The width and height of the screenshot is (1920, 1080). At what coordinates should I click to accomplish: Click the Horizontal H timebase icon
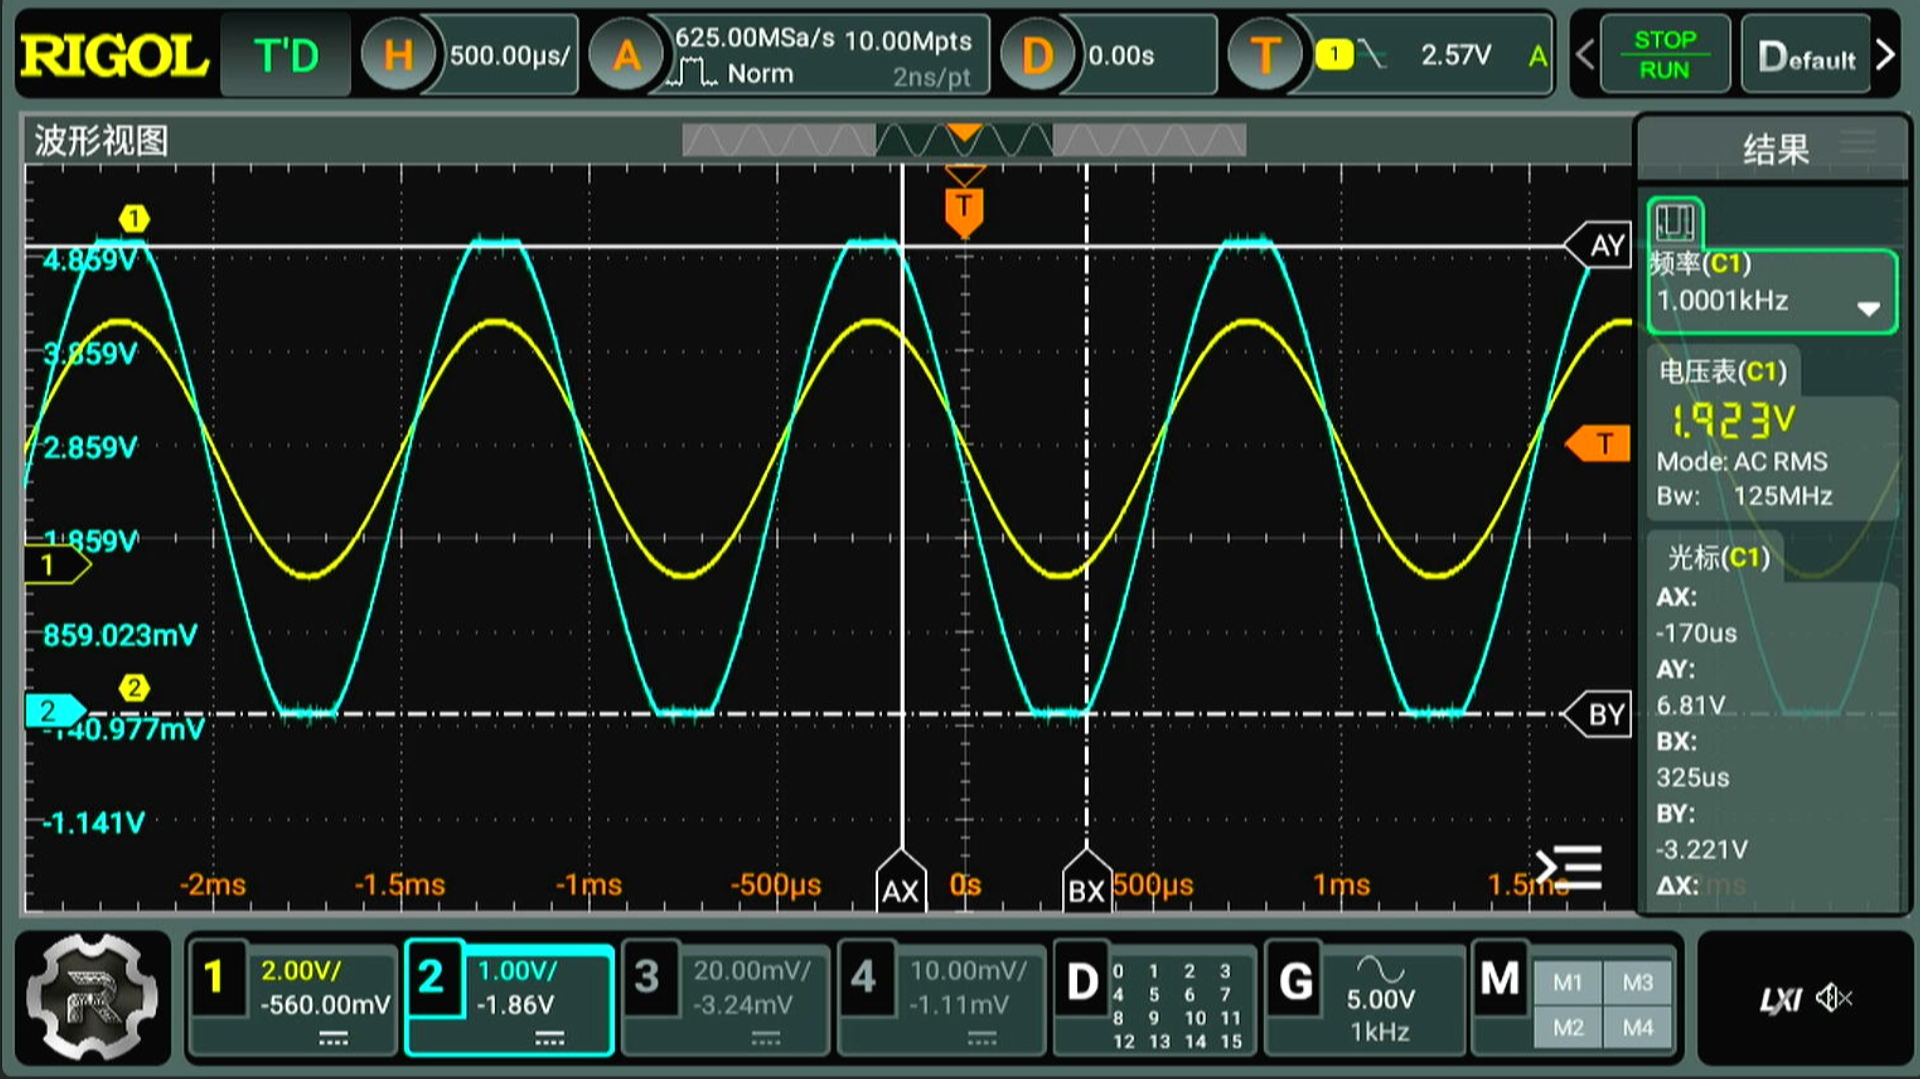(398, 55)
